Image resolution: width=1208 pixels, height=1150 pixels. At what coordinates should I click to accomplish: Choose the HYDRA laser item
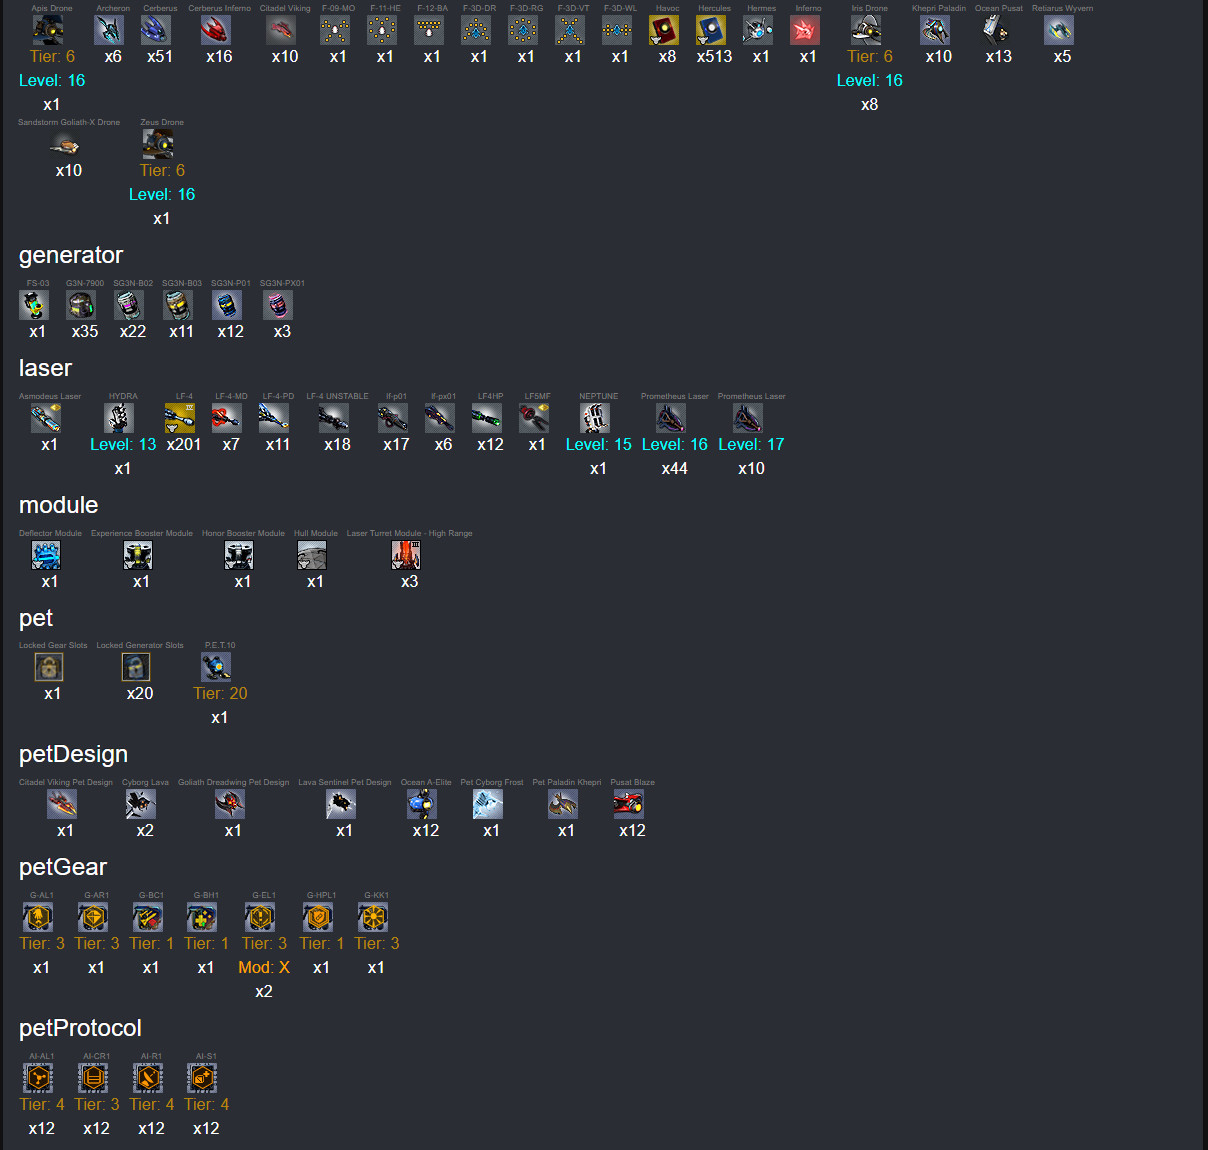[119, 418]
